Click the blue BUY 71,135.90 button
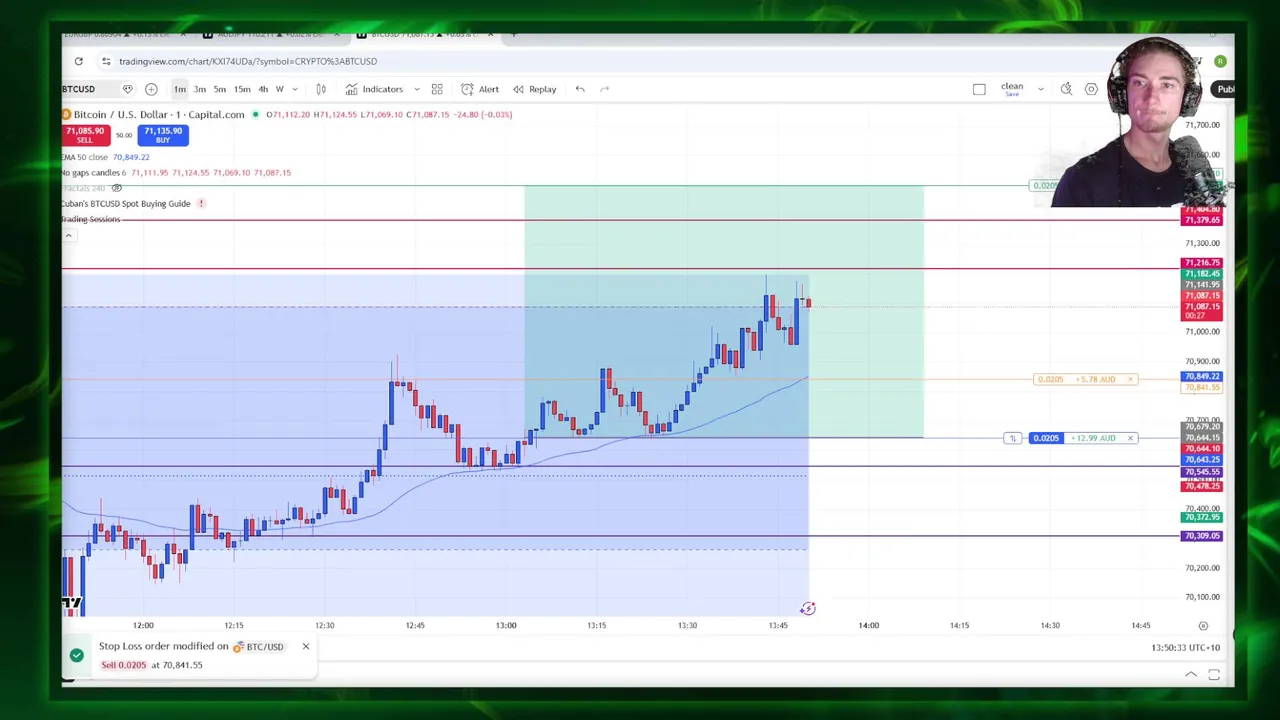Screen dimensions: 1280x720 coord(163,135)
